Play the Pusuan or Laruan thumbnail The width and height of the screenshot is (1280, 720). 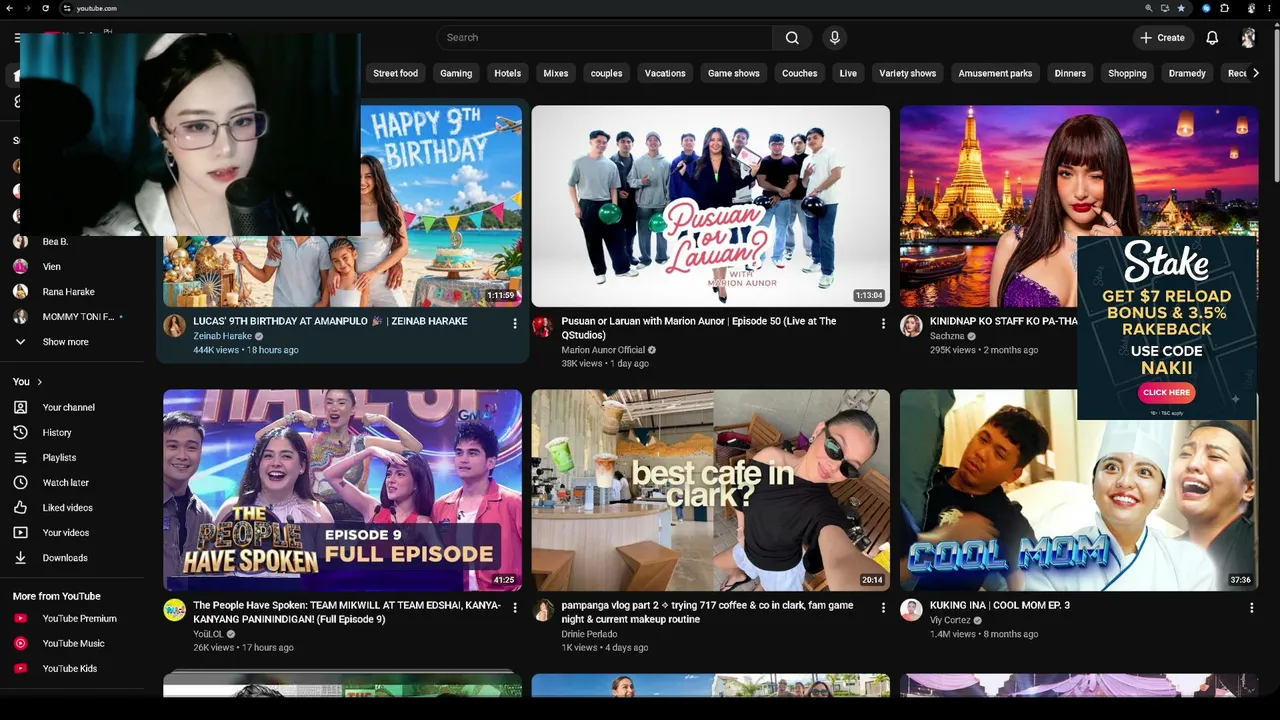pos(710,206)
